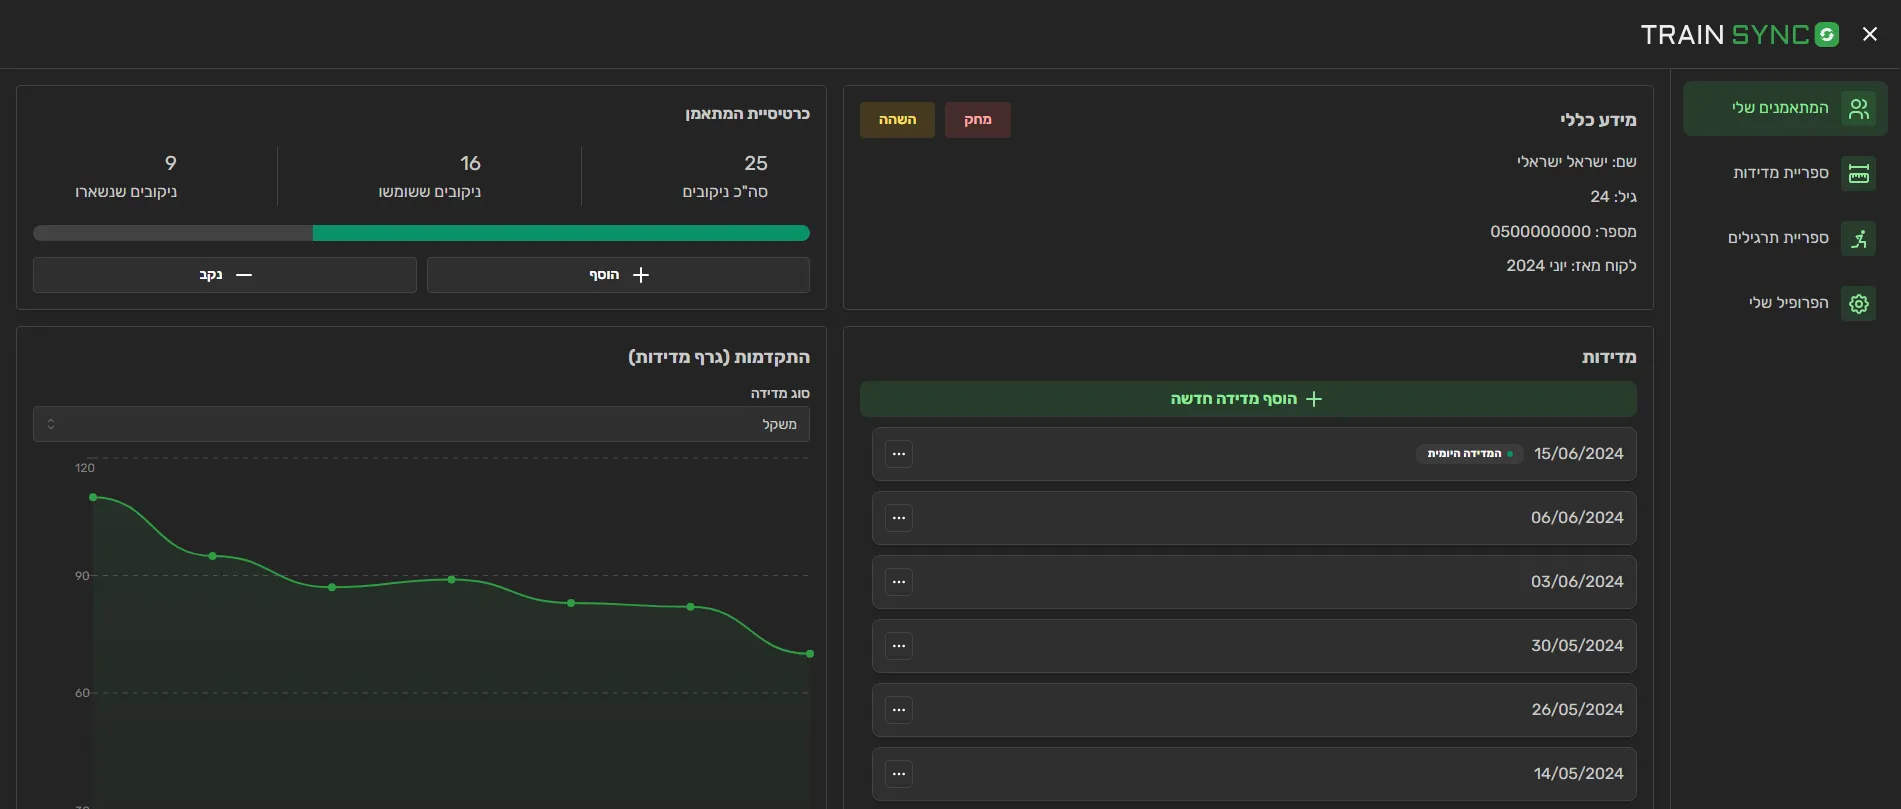
Task: Open the 14/05/2024 measurement row
Action: (x=1254, y=774)
